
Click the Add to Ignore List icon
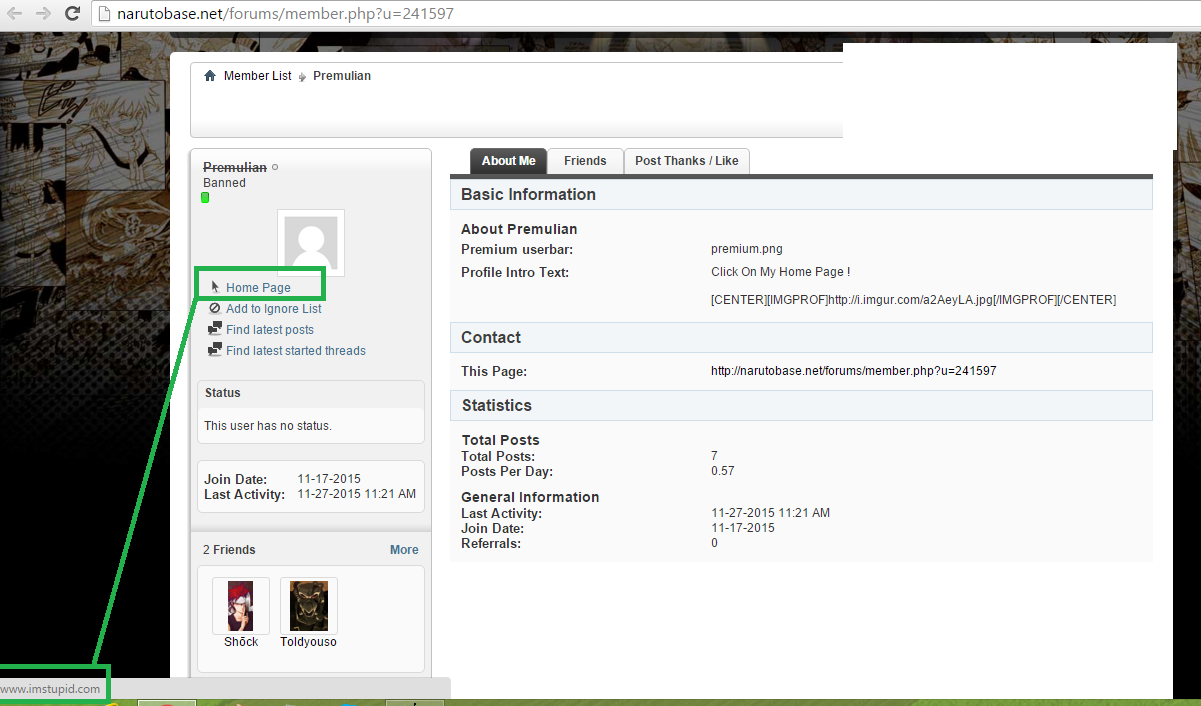tap(214, 309)
